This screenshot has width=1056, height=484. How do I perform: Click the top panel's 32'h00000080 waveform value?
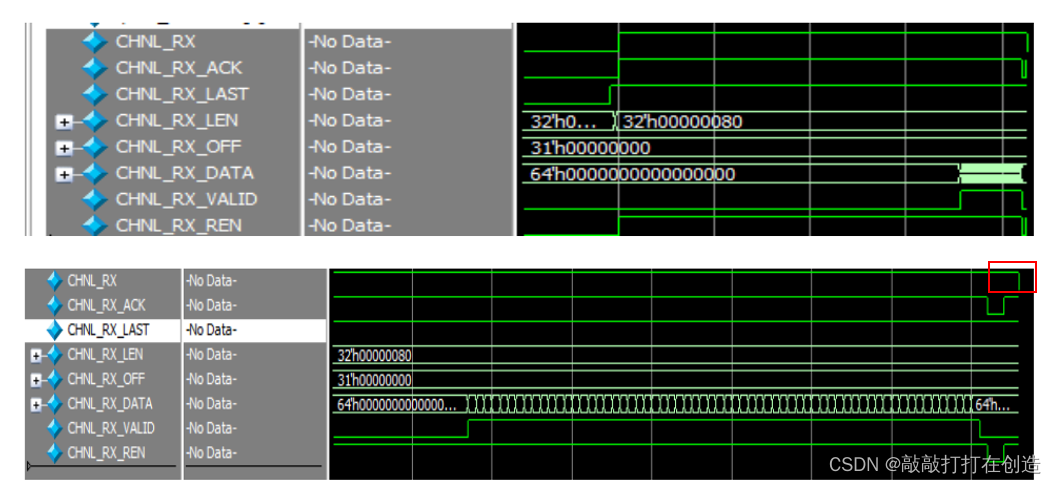tap(683, 122)
